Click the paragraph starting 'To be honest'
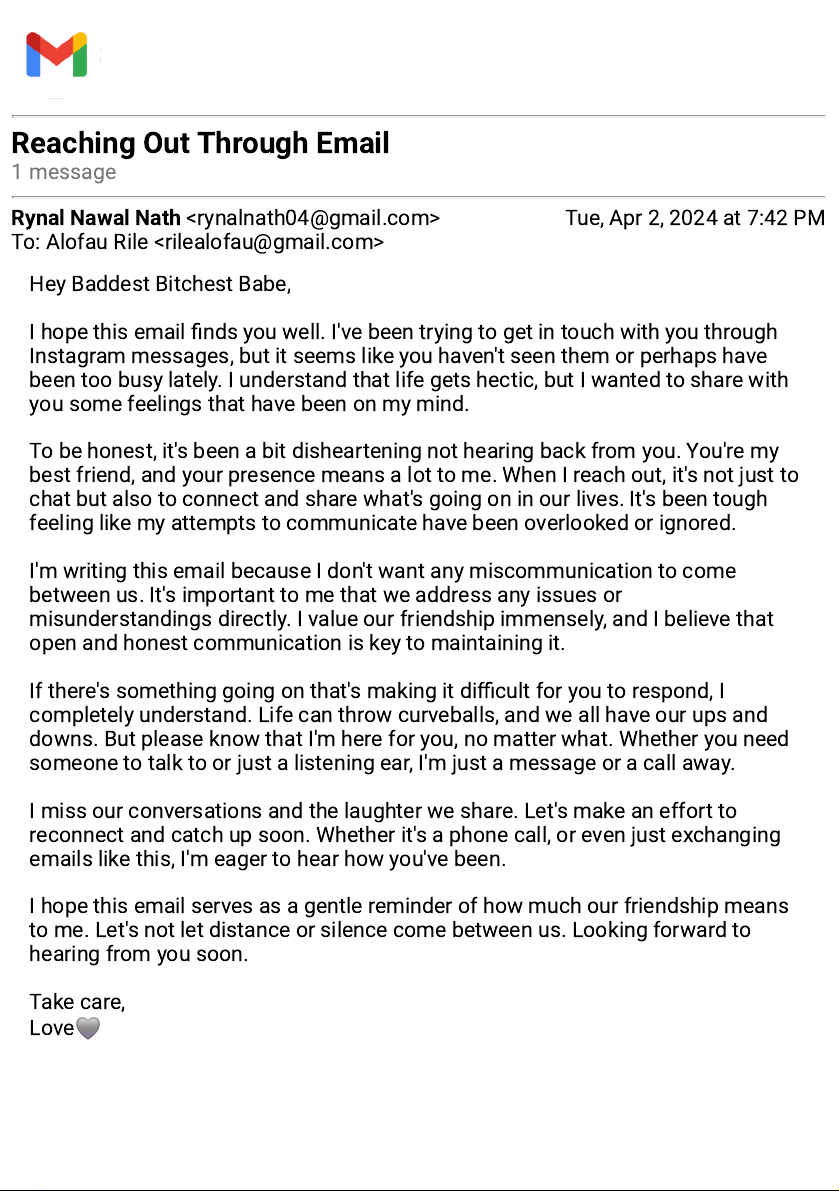This screenshot has width=839, height=1191. pos(400,487)
